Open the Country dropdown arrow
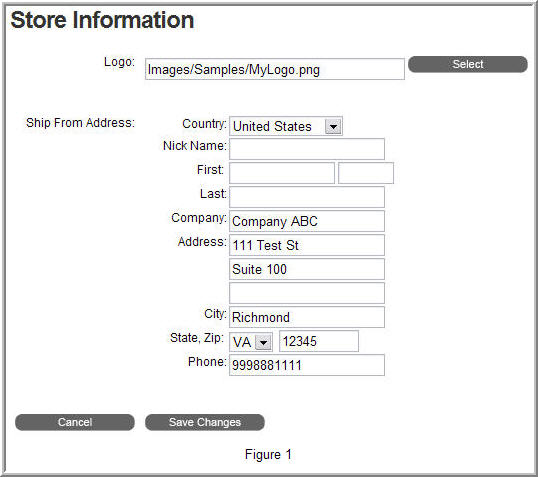The height and width of the screenshot is (477, 538). click(333, 126)
